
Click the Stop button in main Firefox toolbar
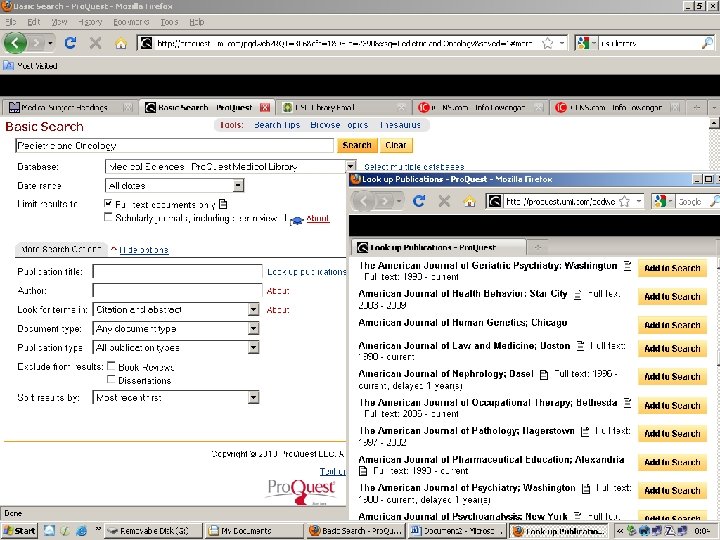click(x=96, y=43)
